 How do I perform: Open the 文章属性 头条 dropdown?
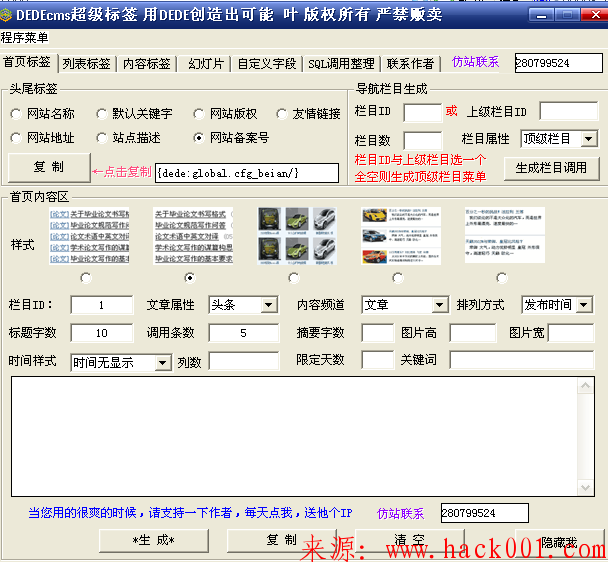point(243,305)
